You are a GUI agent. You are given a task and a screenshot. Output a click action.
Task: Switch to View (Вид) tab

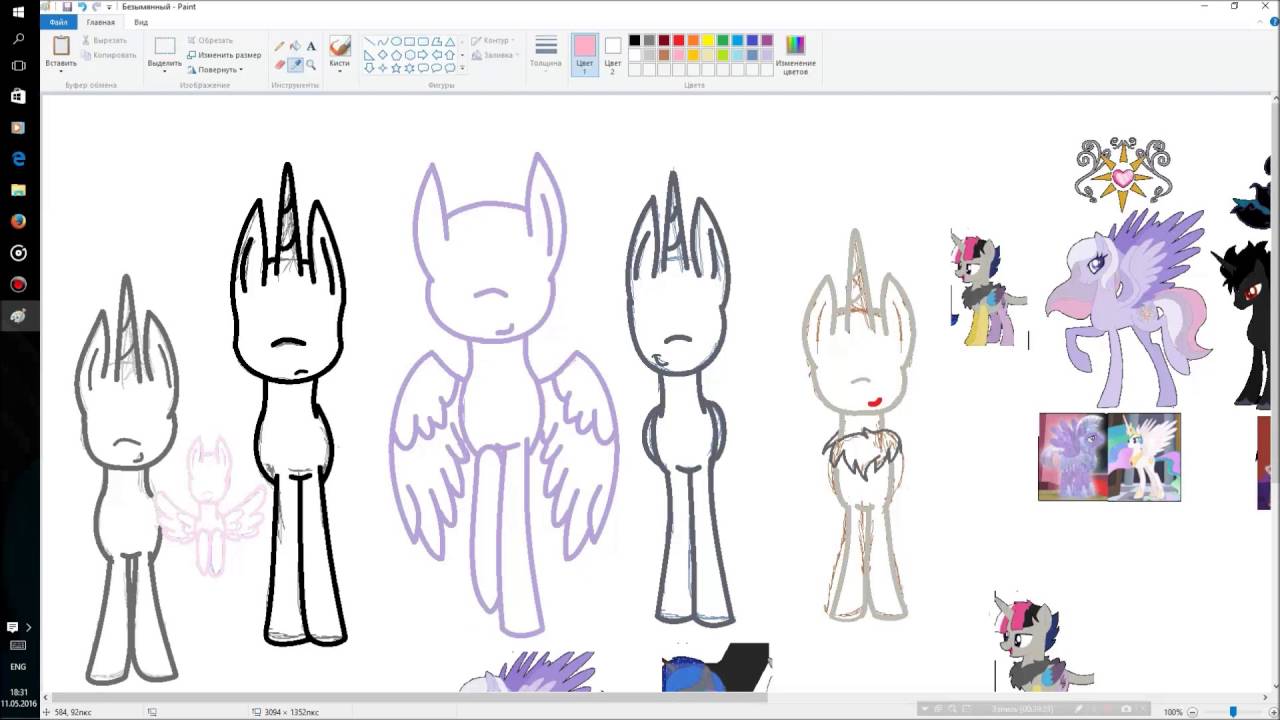pyautogui.click(x=141, y=22)
